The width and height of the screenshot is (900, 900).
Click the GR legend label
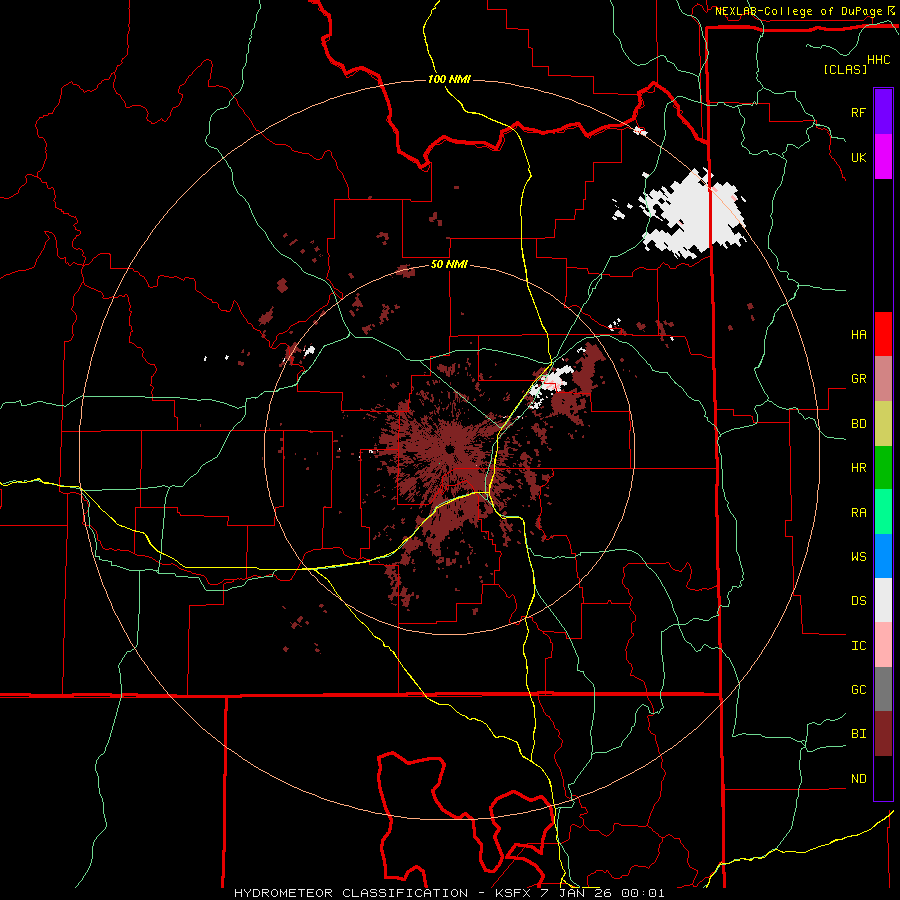(x=858, y=379)
